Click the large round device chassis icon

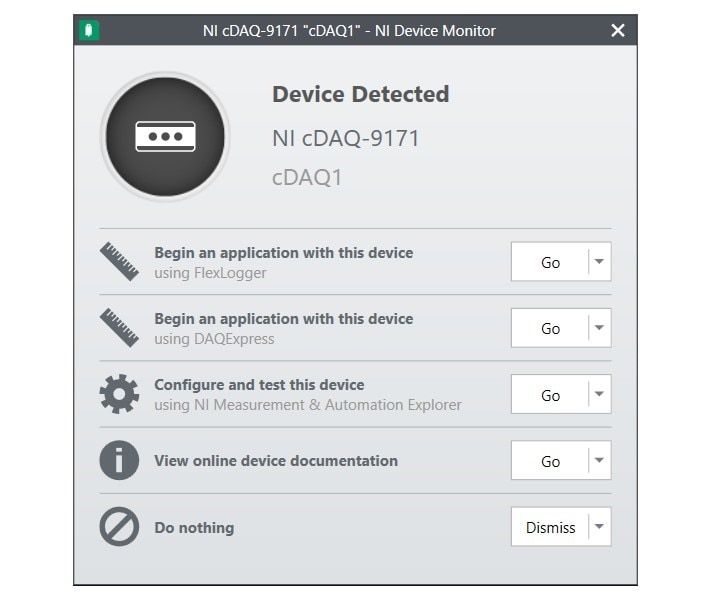pyautogui.click(x=165, y=136)
